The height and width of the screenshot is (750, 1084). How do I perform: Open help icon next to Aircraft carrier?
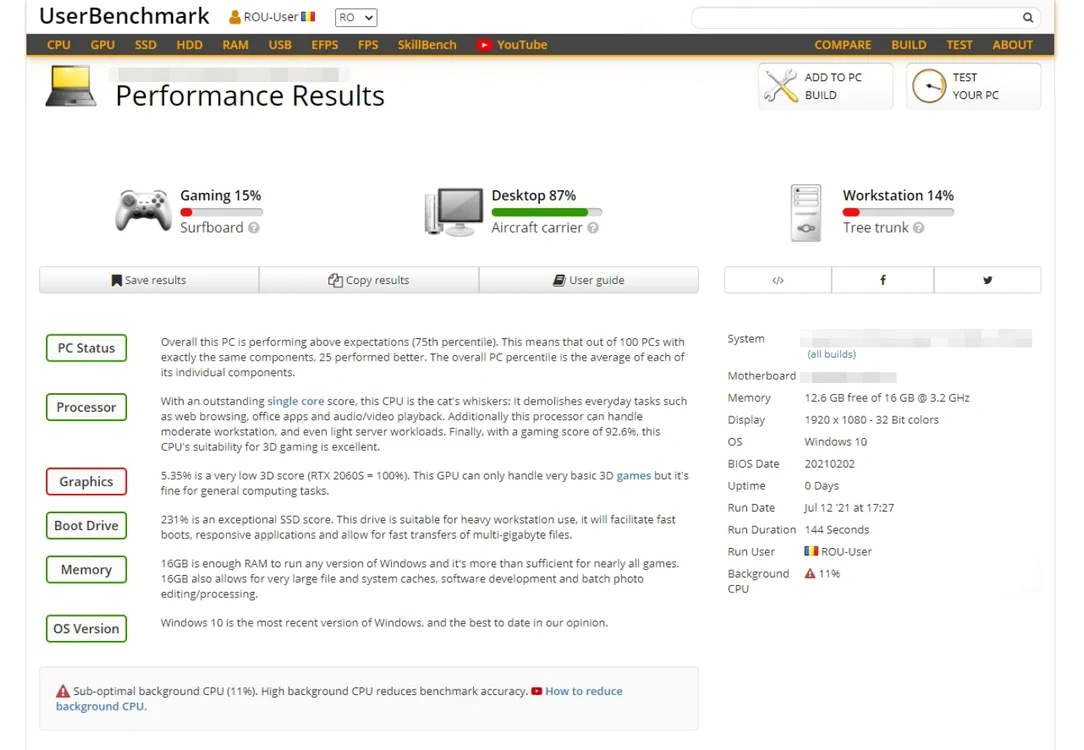pyautogui.click(x=593, y=227)
